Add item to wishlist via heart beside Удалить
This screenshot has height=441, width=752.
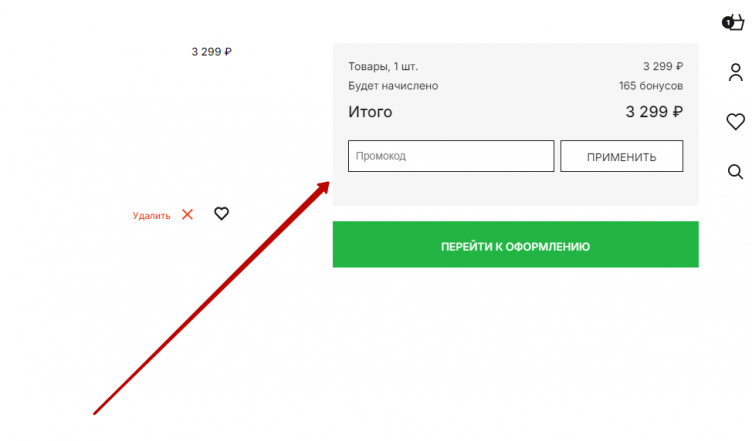tap(222, 213)
